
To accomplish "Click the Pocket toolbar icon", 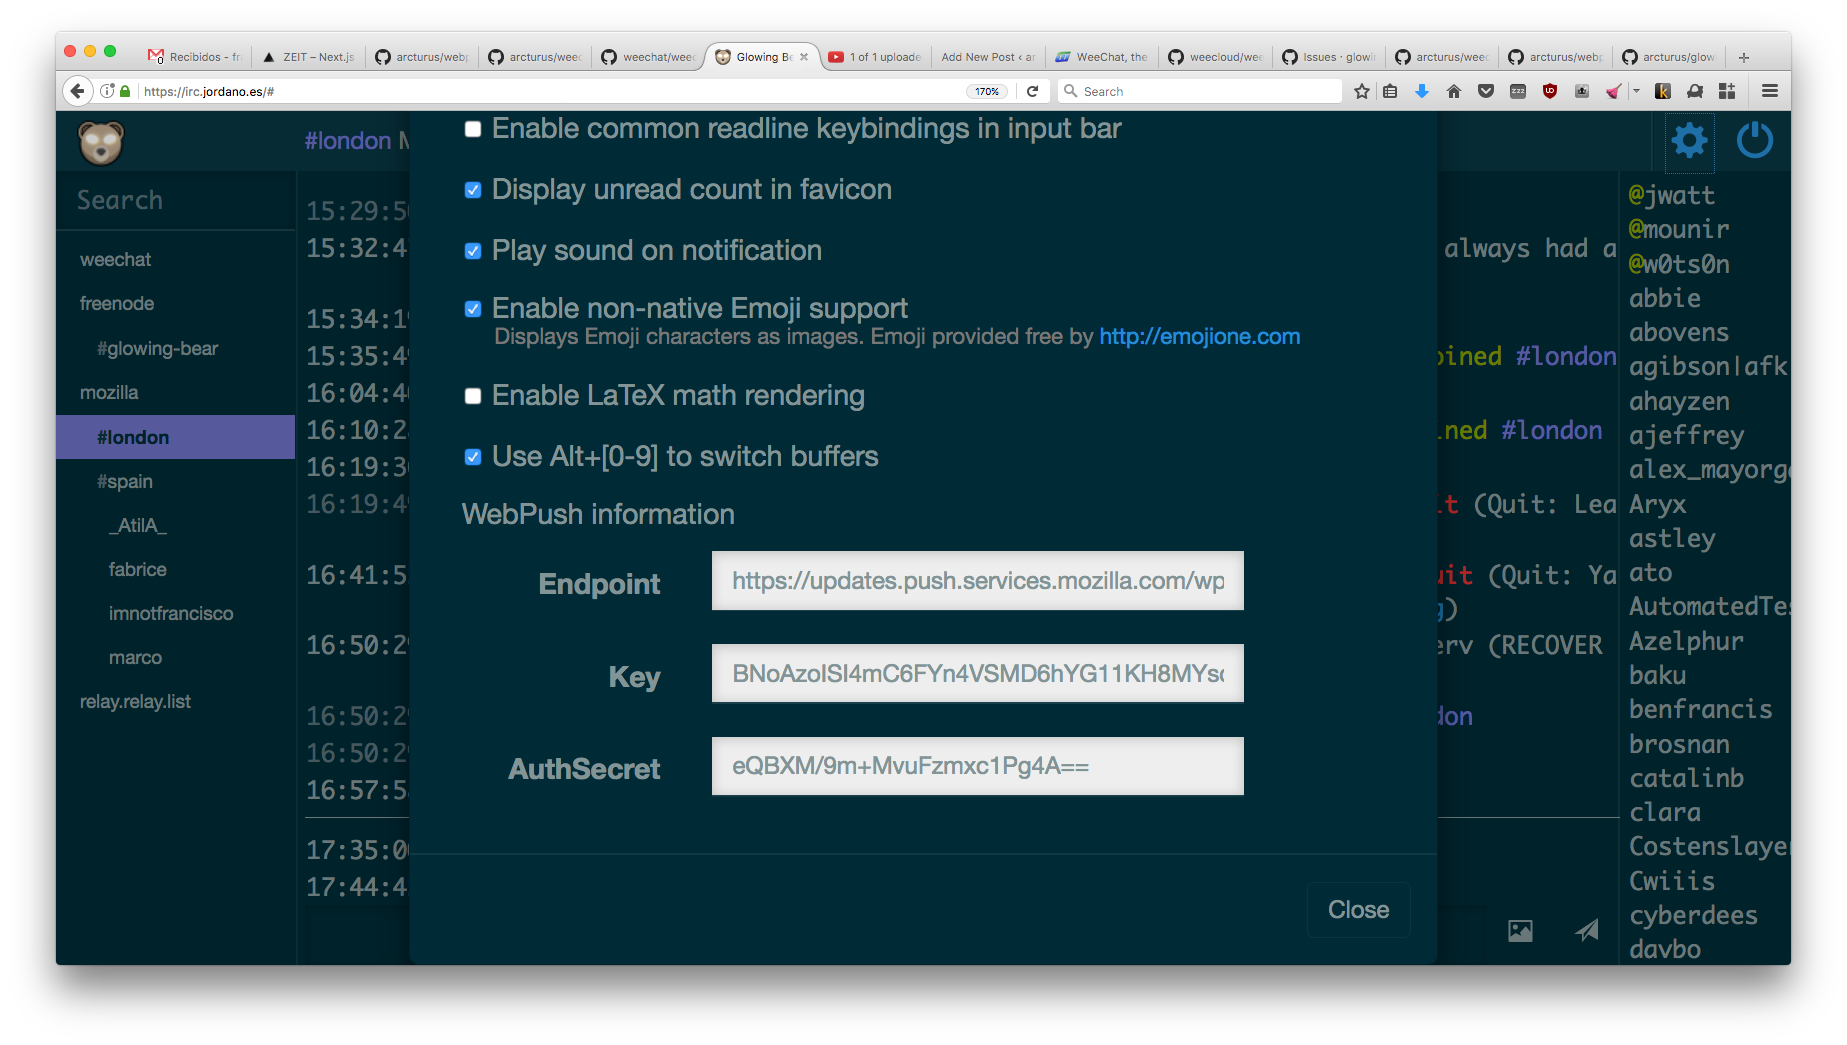I will pos(1486,91).
